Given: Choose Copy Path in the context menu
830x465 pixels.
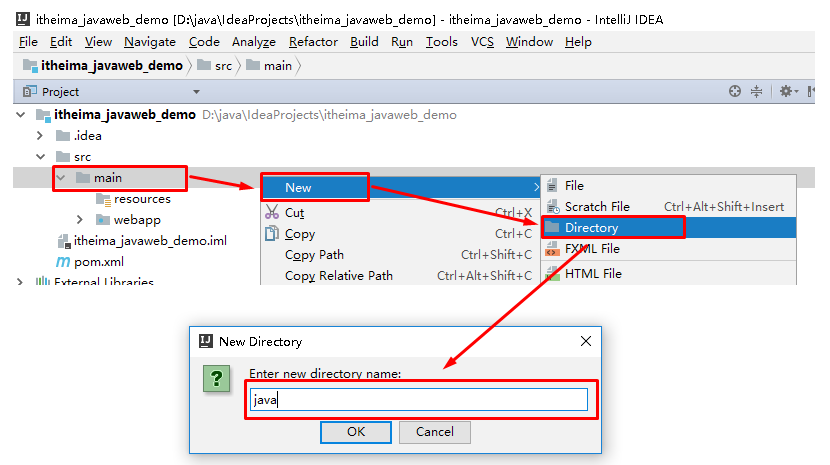Looking at the screenshot, I should pyautogui.click(x=401, y=255).
